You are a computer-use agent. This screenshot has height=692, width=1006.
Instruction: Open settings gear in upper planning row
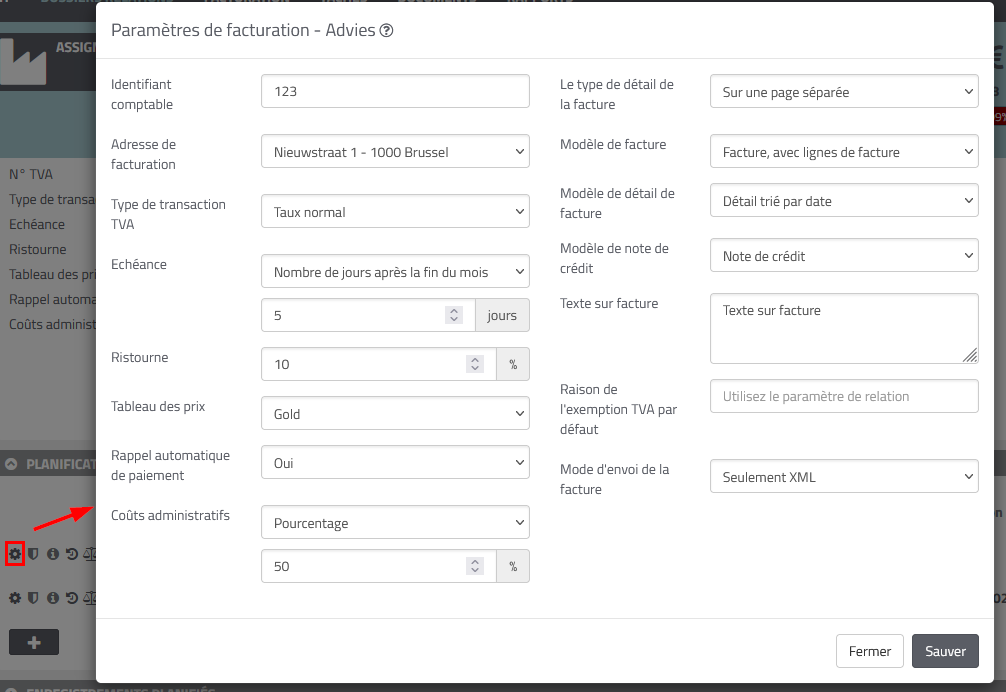pyautogui.click(x=15, y=553)
